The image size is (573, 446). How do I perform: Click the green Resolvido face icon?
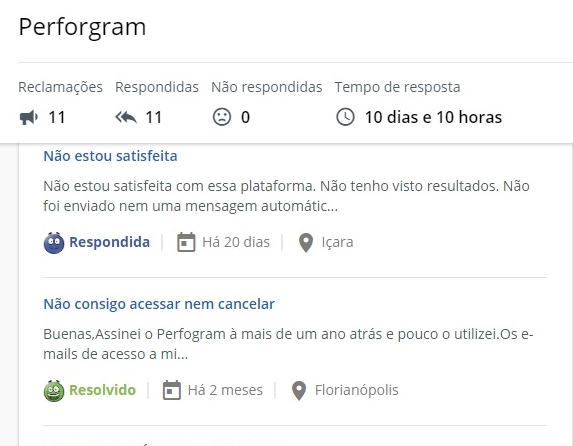click(54, 391)
